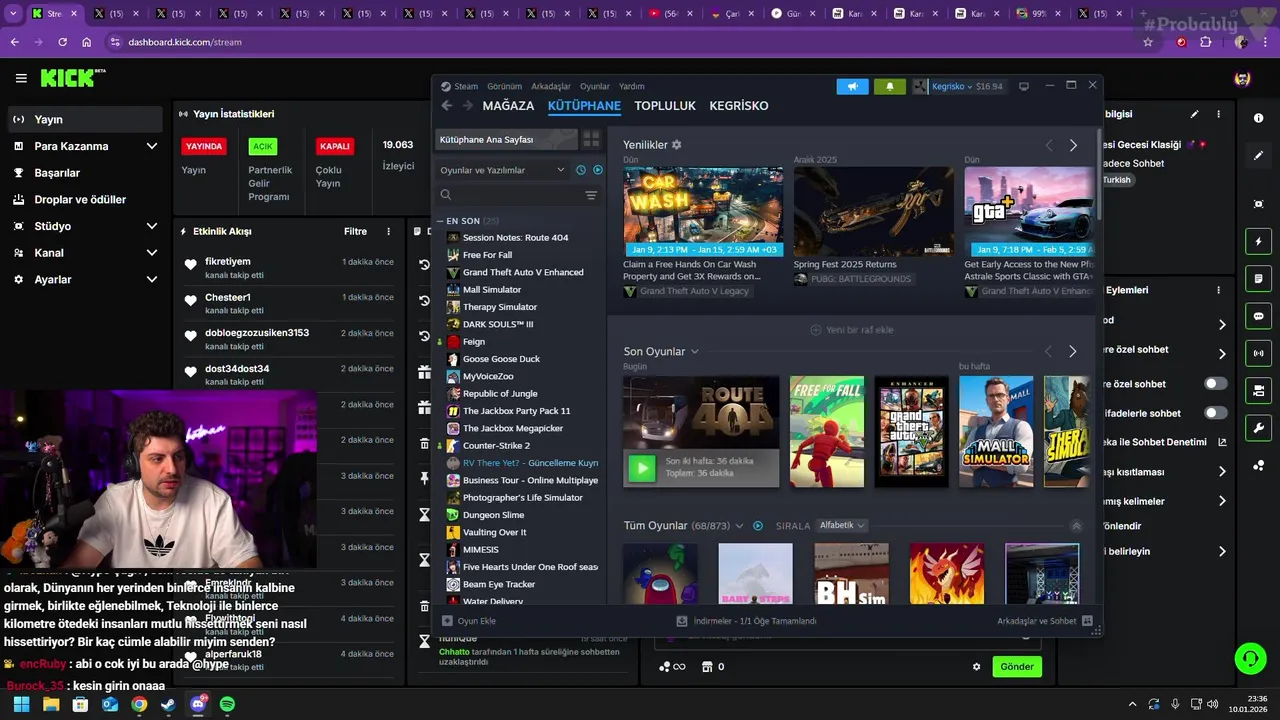The image size is (1280, 720).
Task: Bookmark this page with the star icon
Action: point(1148,42)
